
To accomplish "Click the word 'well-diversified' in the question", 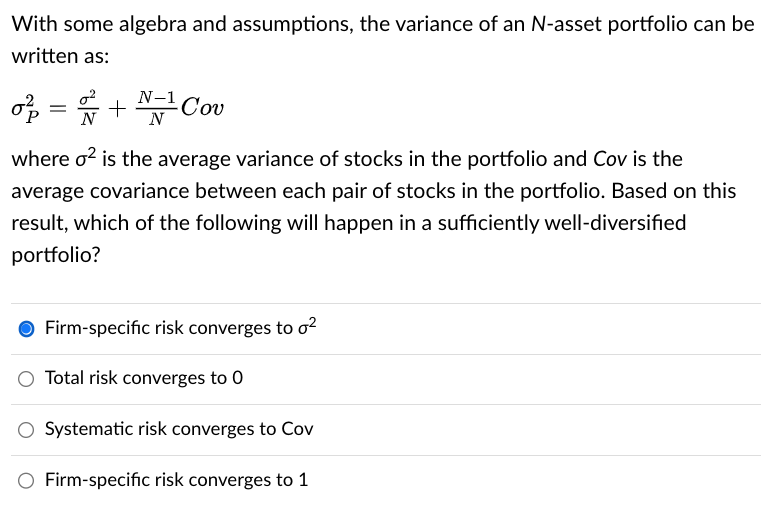I will pos(615,223).
